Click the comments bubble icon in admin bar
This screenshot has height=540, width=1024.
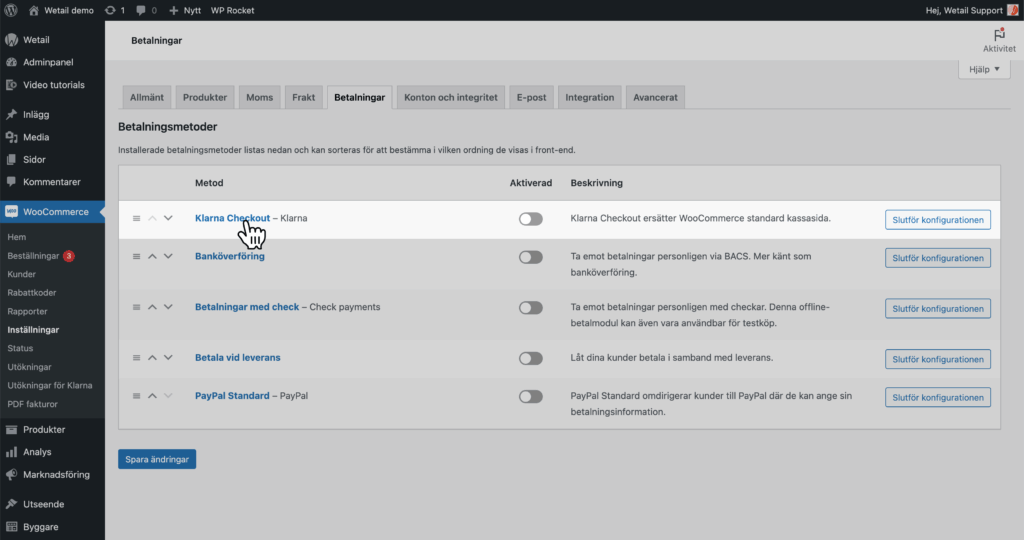pyautogui.click(x=141, y=10)
